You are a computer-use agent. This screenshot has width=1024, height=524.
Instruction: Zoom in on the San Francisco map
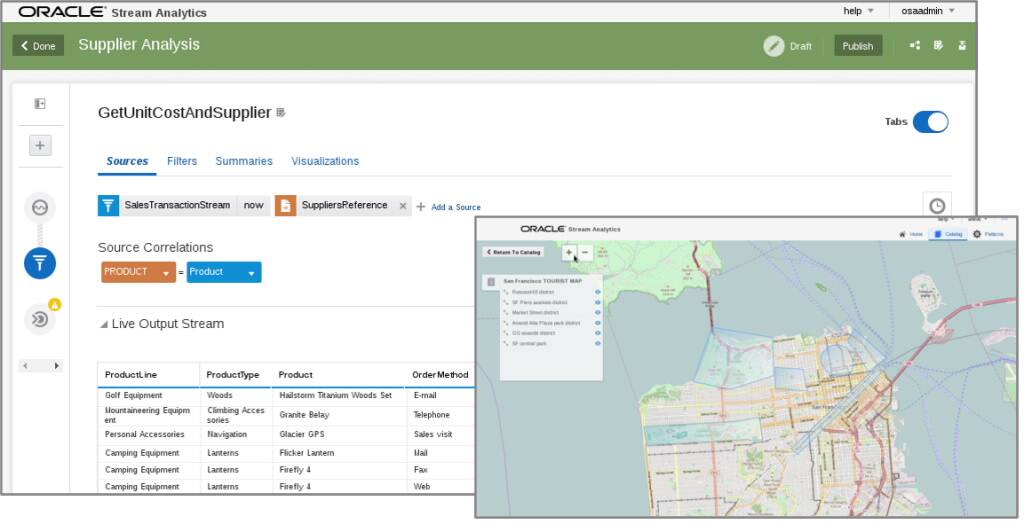[569, 253]
